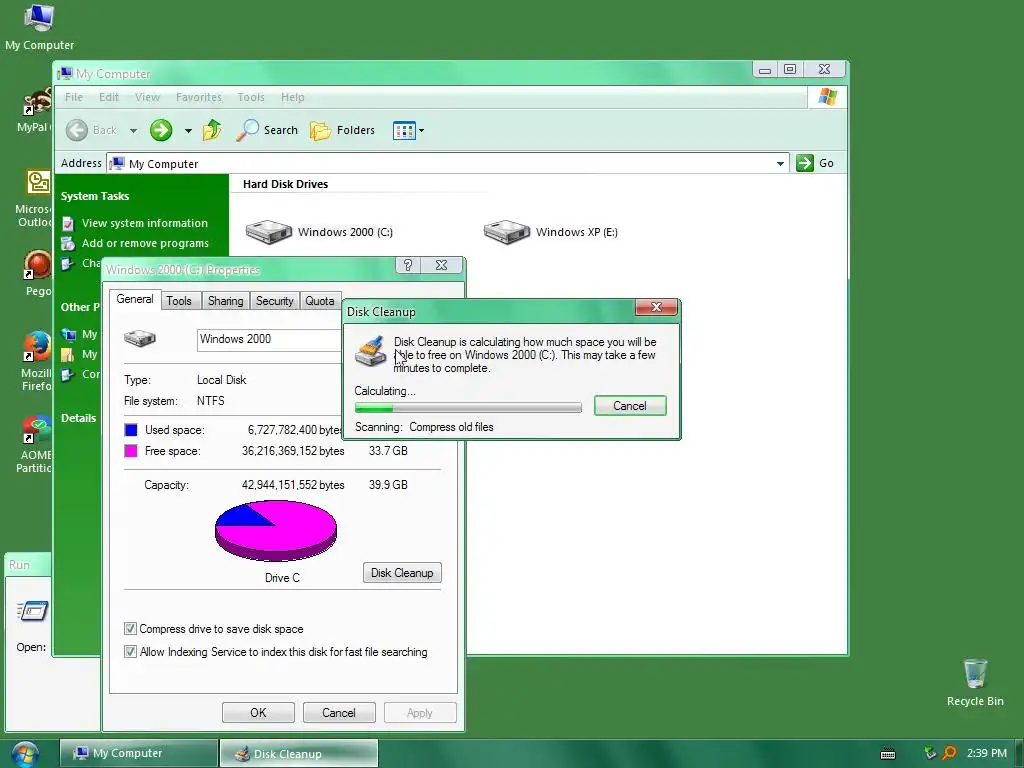Click Add or remove programs link

click(145, 243)
